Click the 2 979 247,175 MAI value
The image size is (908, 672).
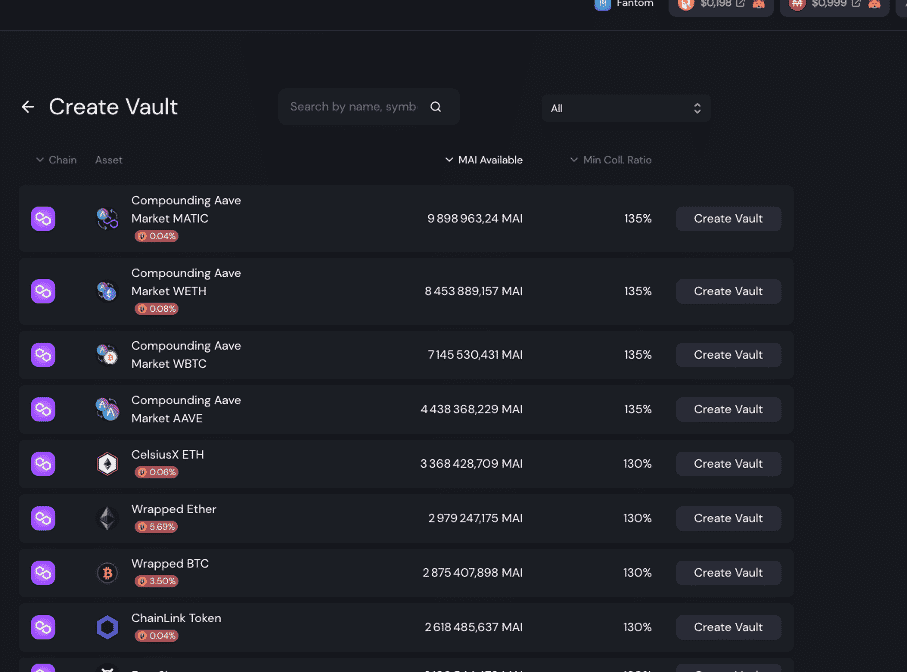(475, 518)
